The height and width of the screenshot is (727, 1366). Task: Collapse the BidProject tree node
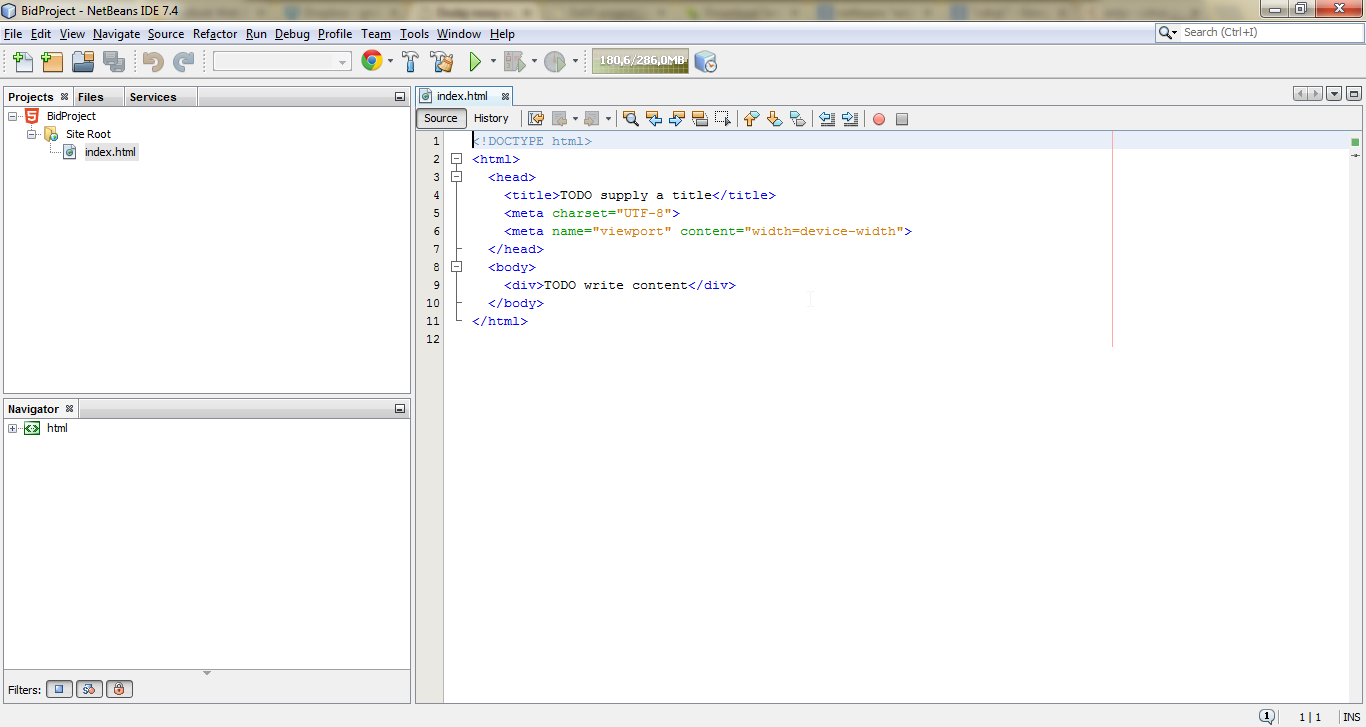tap(13, 116)
